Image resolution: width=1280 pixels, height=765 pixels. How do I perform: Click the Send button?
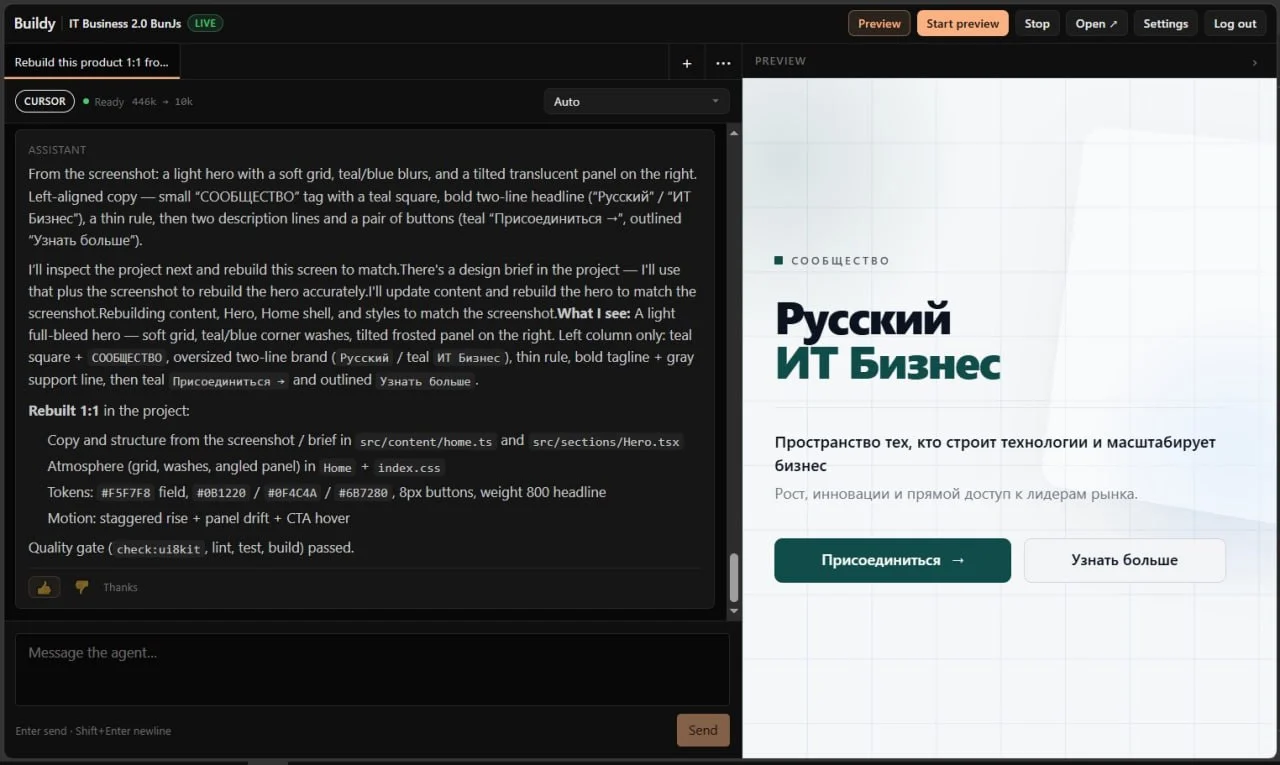(703, 730)
